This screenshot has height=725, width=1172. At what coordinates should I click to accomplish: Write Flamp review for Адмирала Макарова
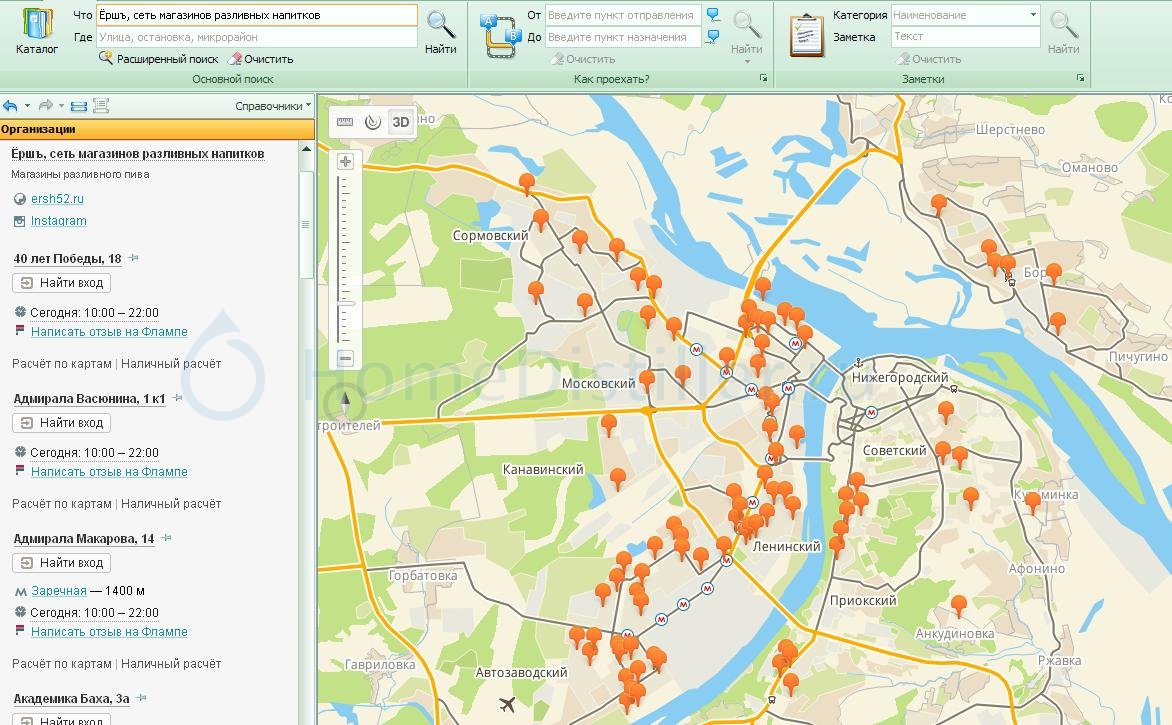tap(109, 632)
